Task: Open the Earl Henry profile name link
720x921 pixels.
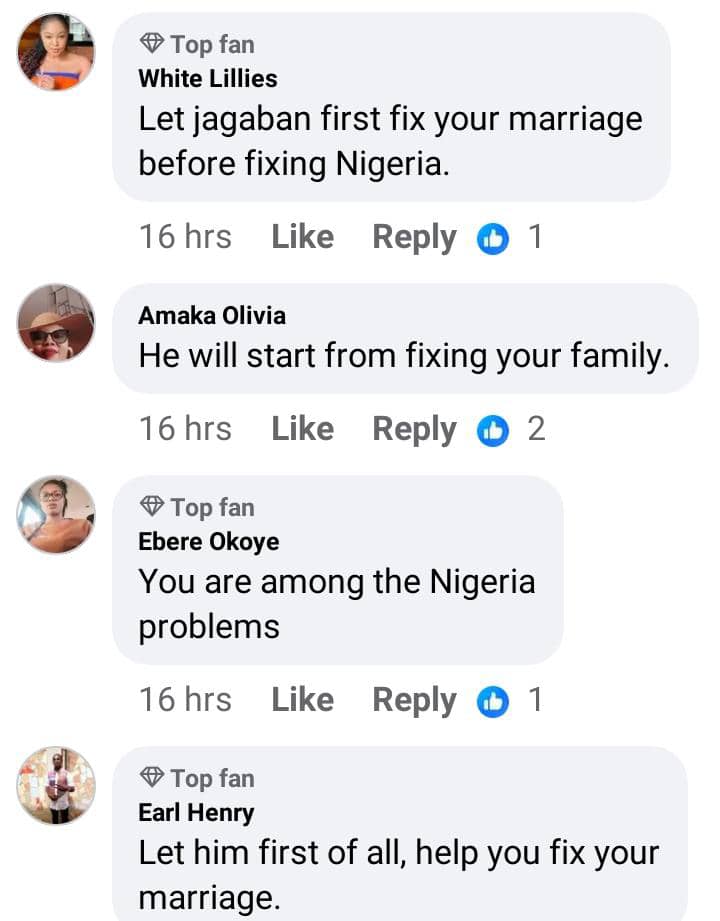Action: 196,813
